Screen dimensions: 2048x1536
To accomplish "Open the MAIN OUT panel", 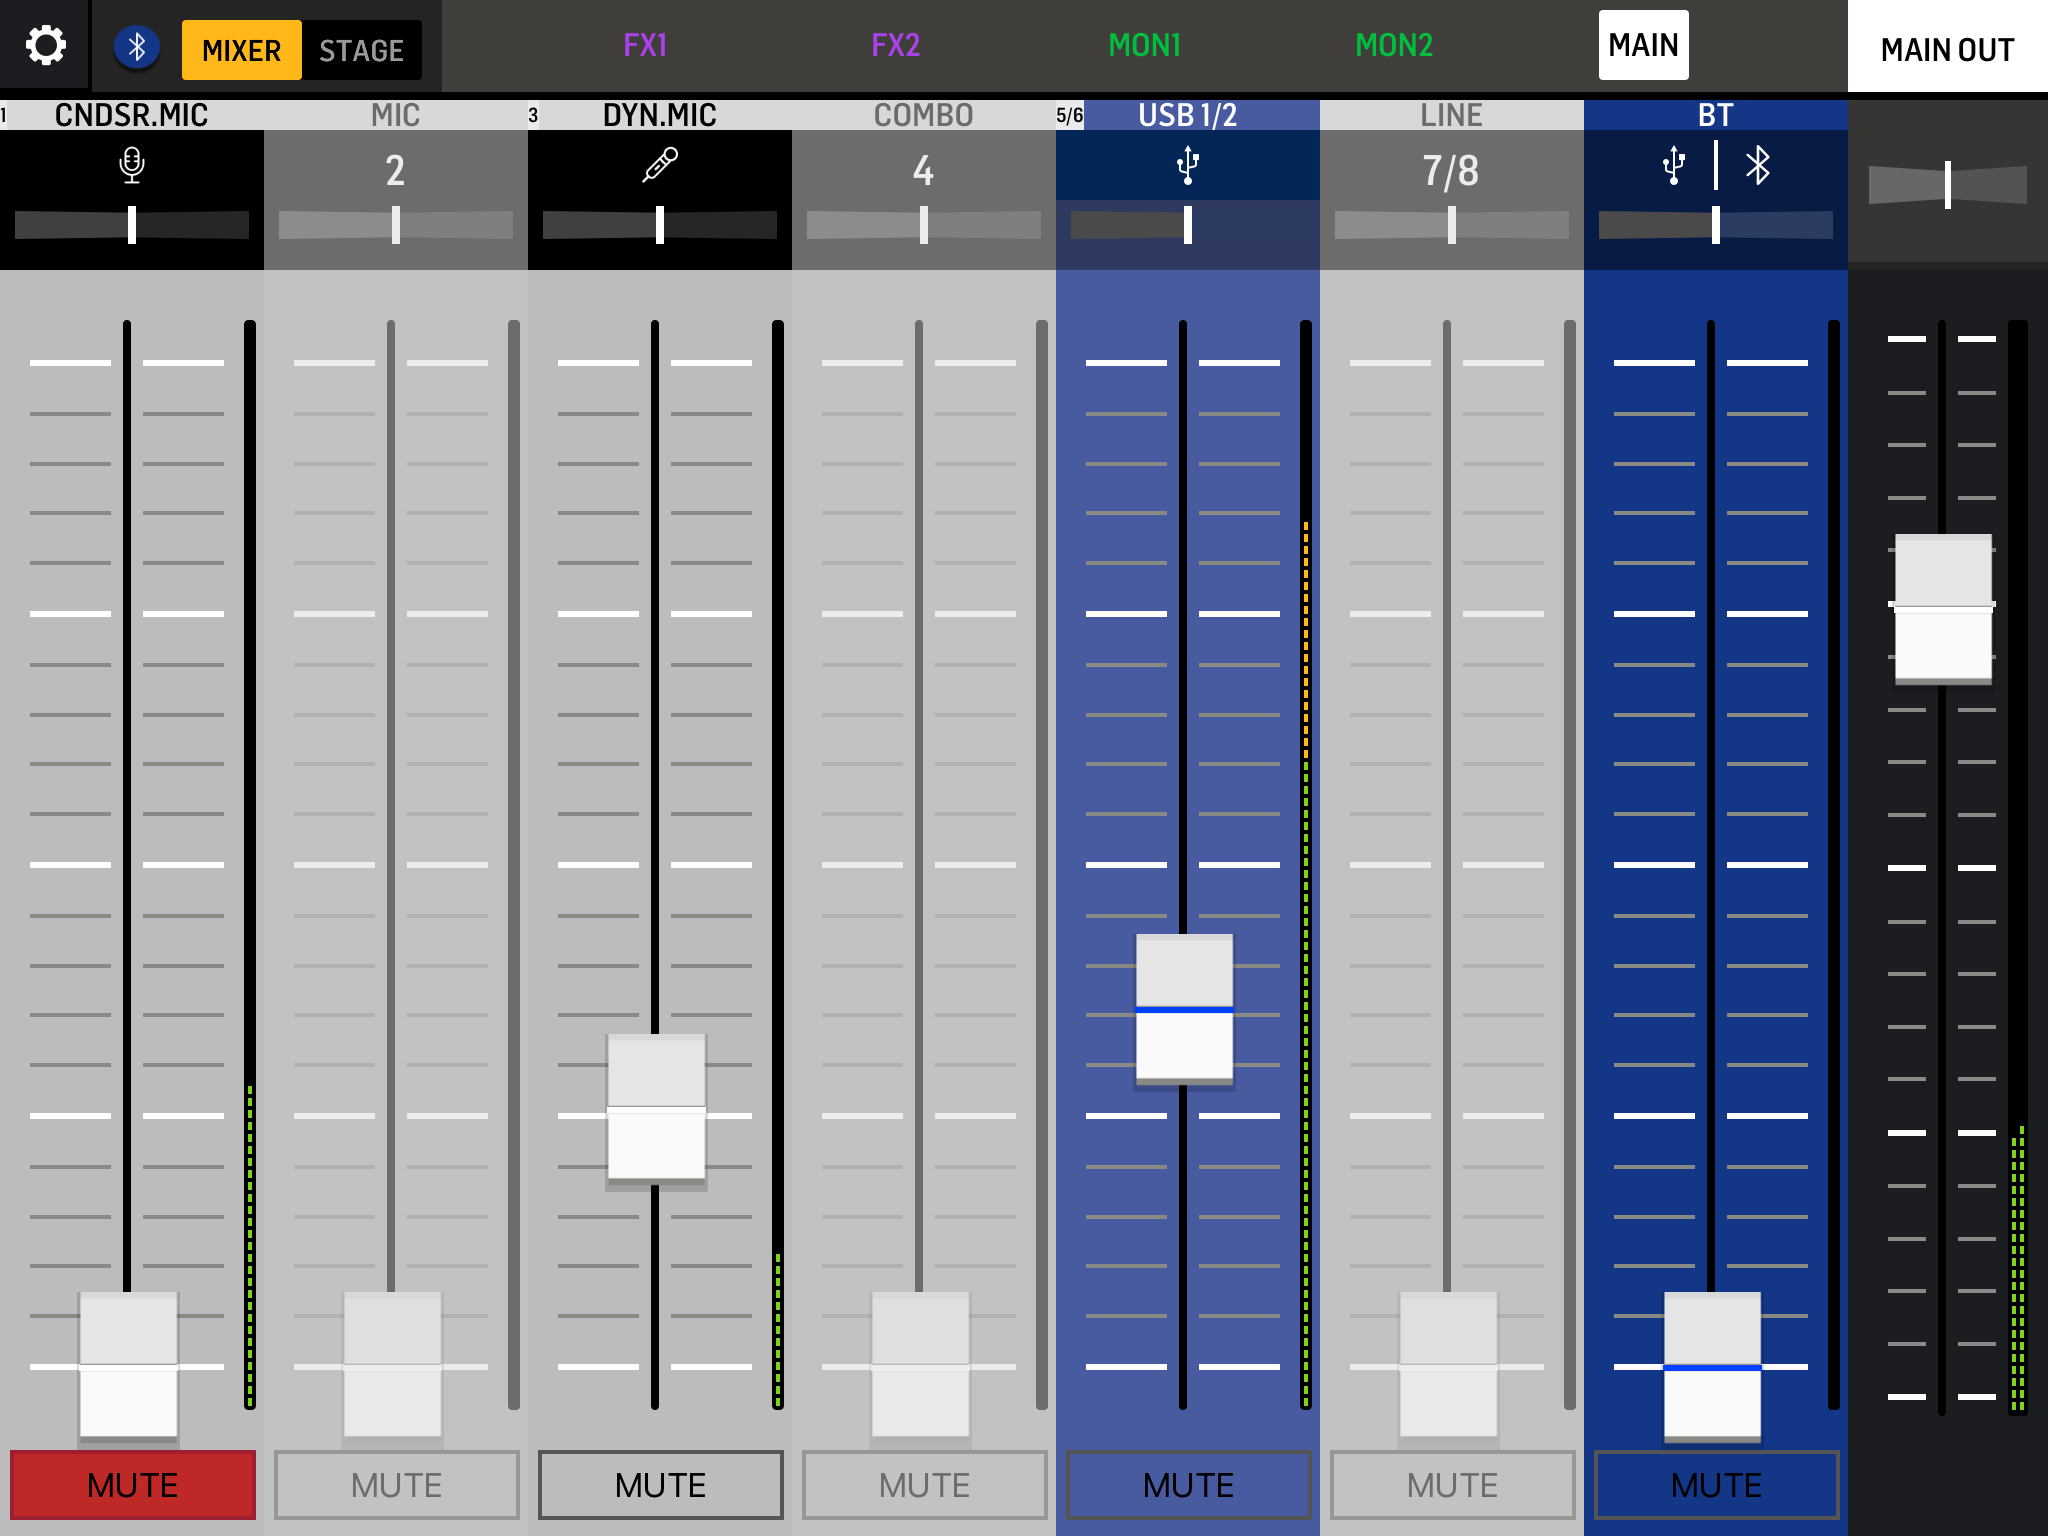I will click(x=1946, y=49).
